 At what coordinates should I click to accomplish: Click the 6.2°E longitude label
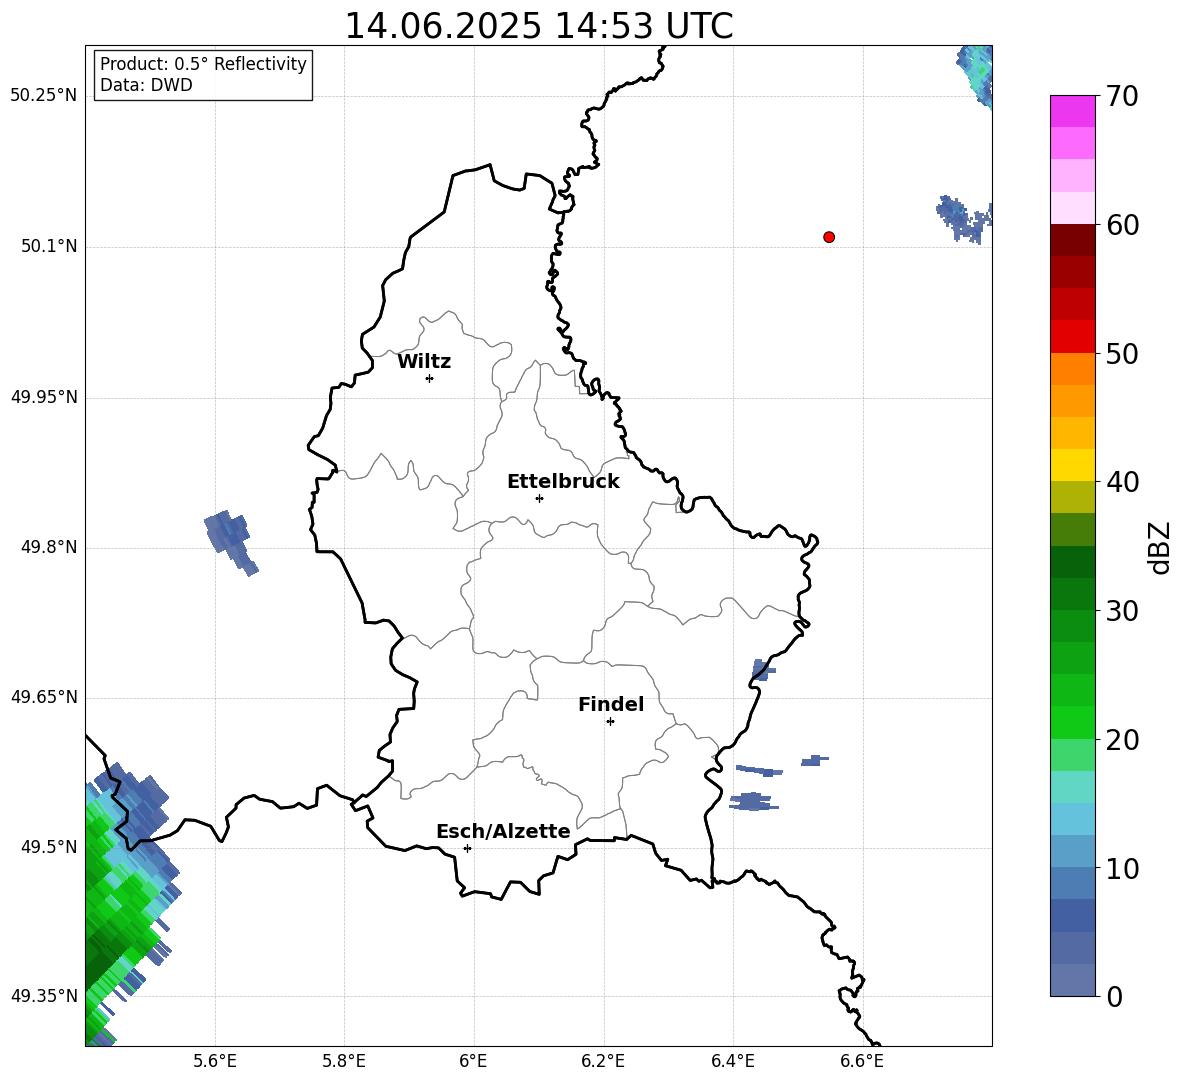click(603, 1061)
